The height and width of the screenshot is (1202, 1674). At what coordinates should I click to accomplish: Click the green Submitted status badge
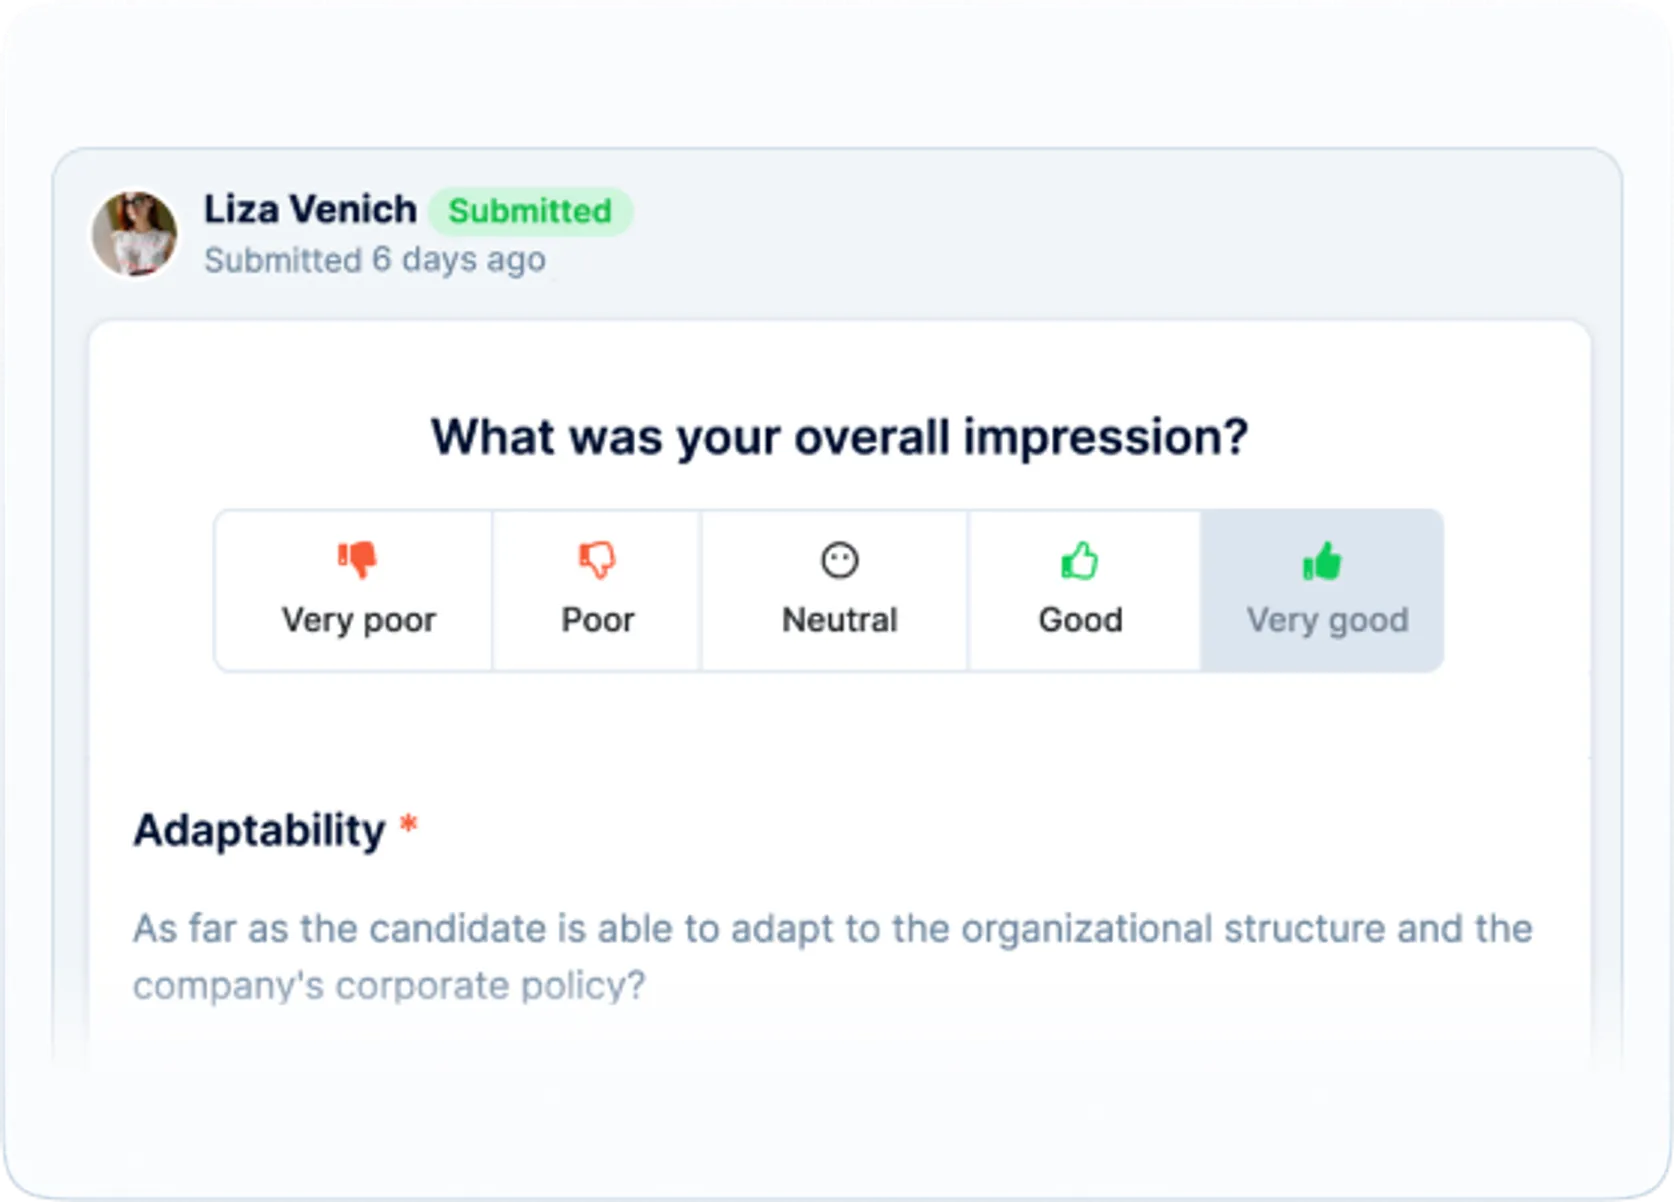click(530, 211)
